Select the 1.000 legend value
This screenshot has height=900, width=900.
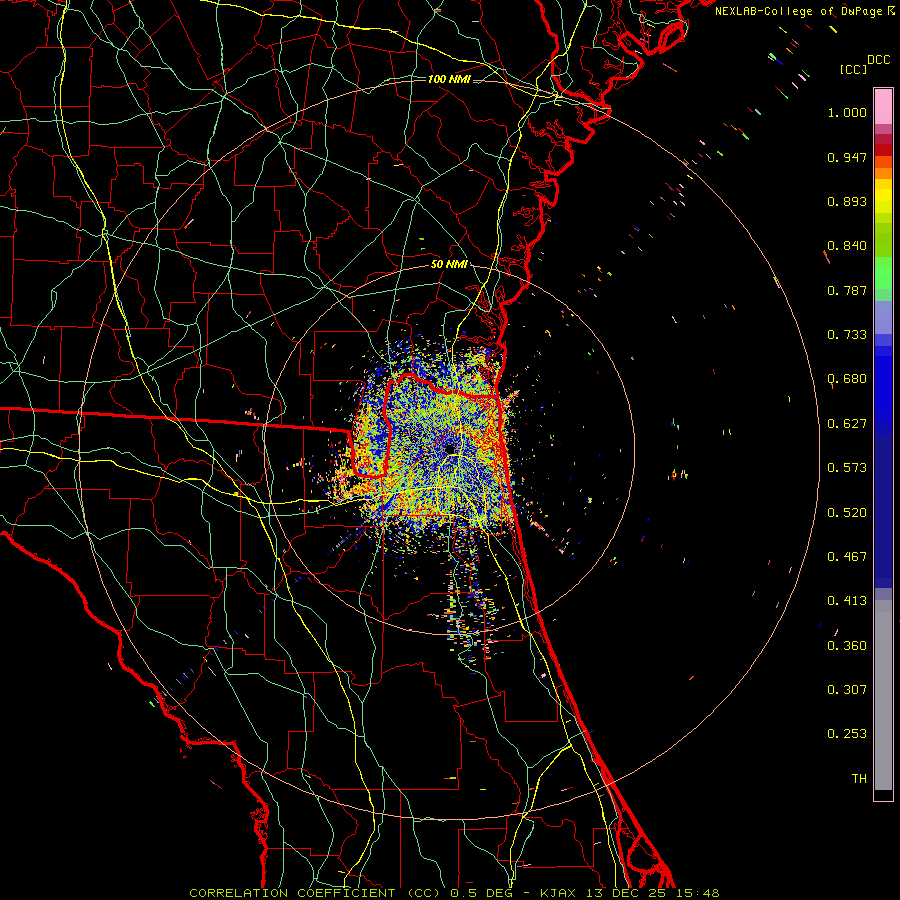pyautogui.click(x=847, y=112)
